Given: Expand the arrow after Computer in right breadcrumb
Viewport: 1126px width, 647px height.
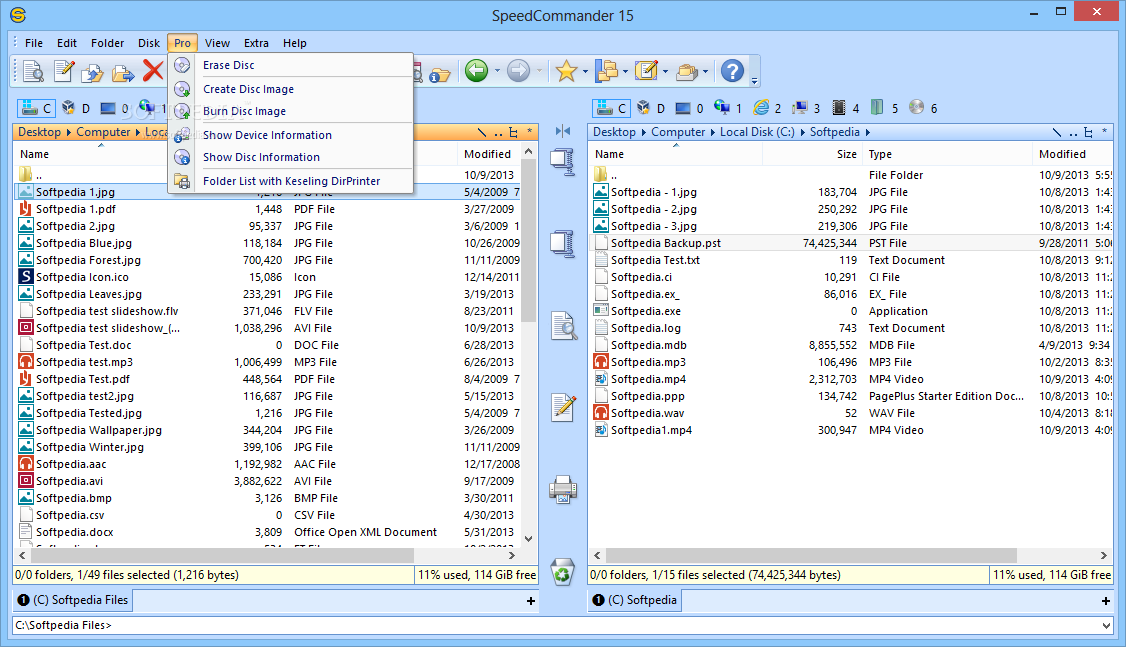Looking at the screenshot, I should 712,132.
